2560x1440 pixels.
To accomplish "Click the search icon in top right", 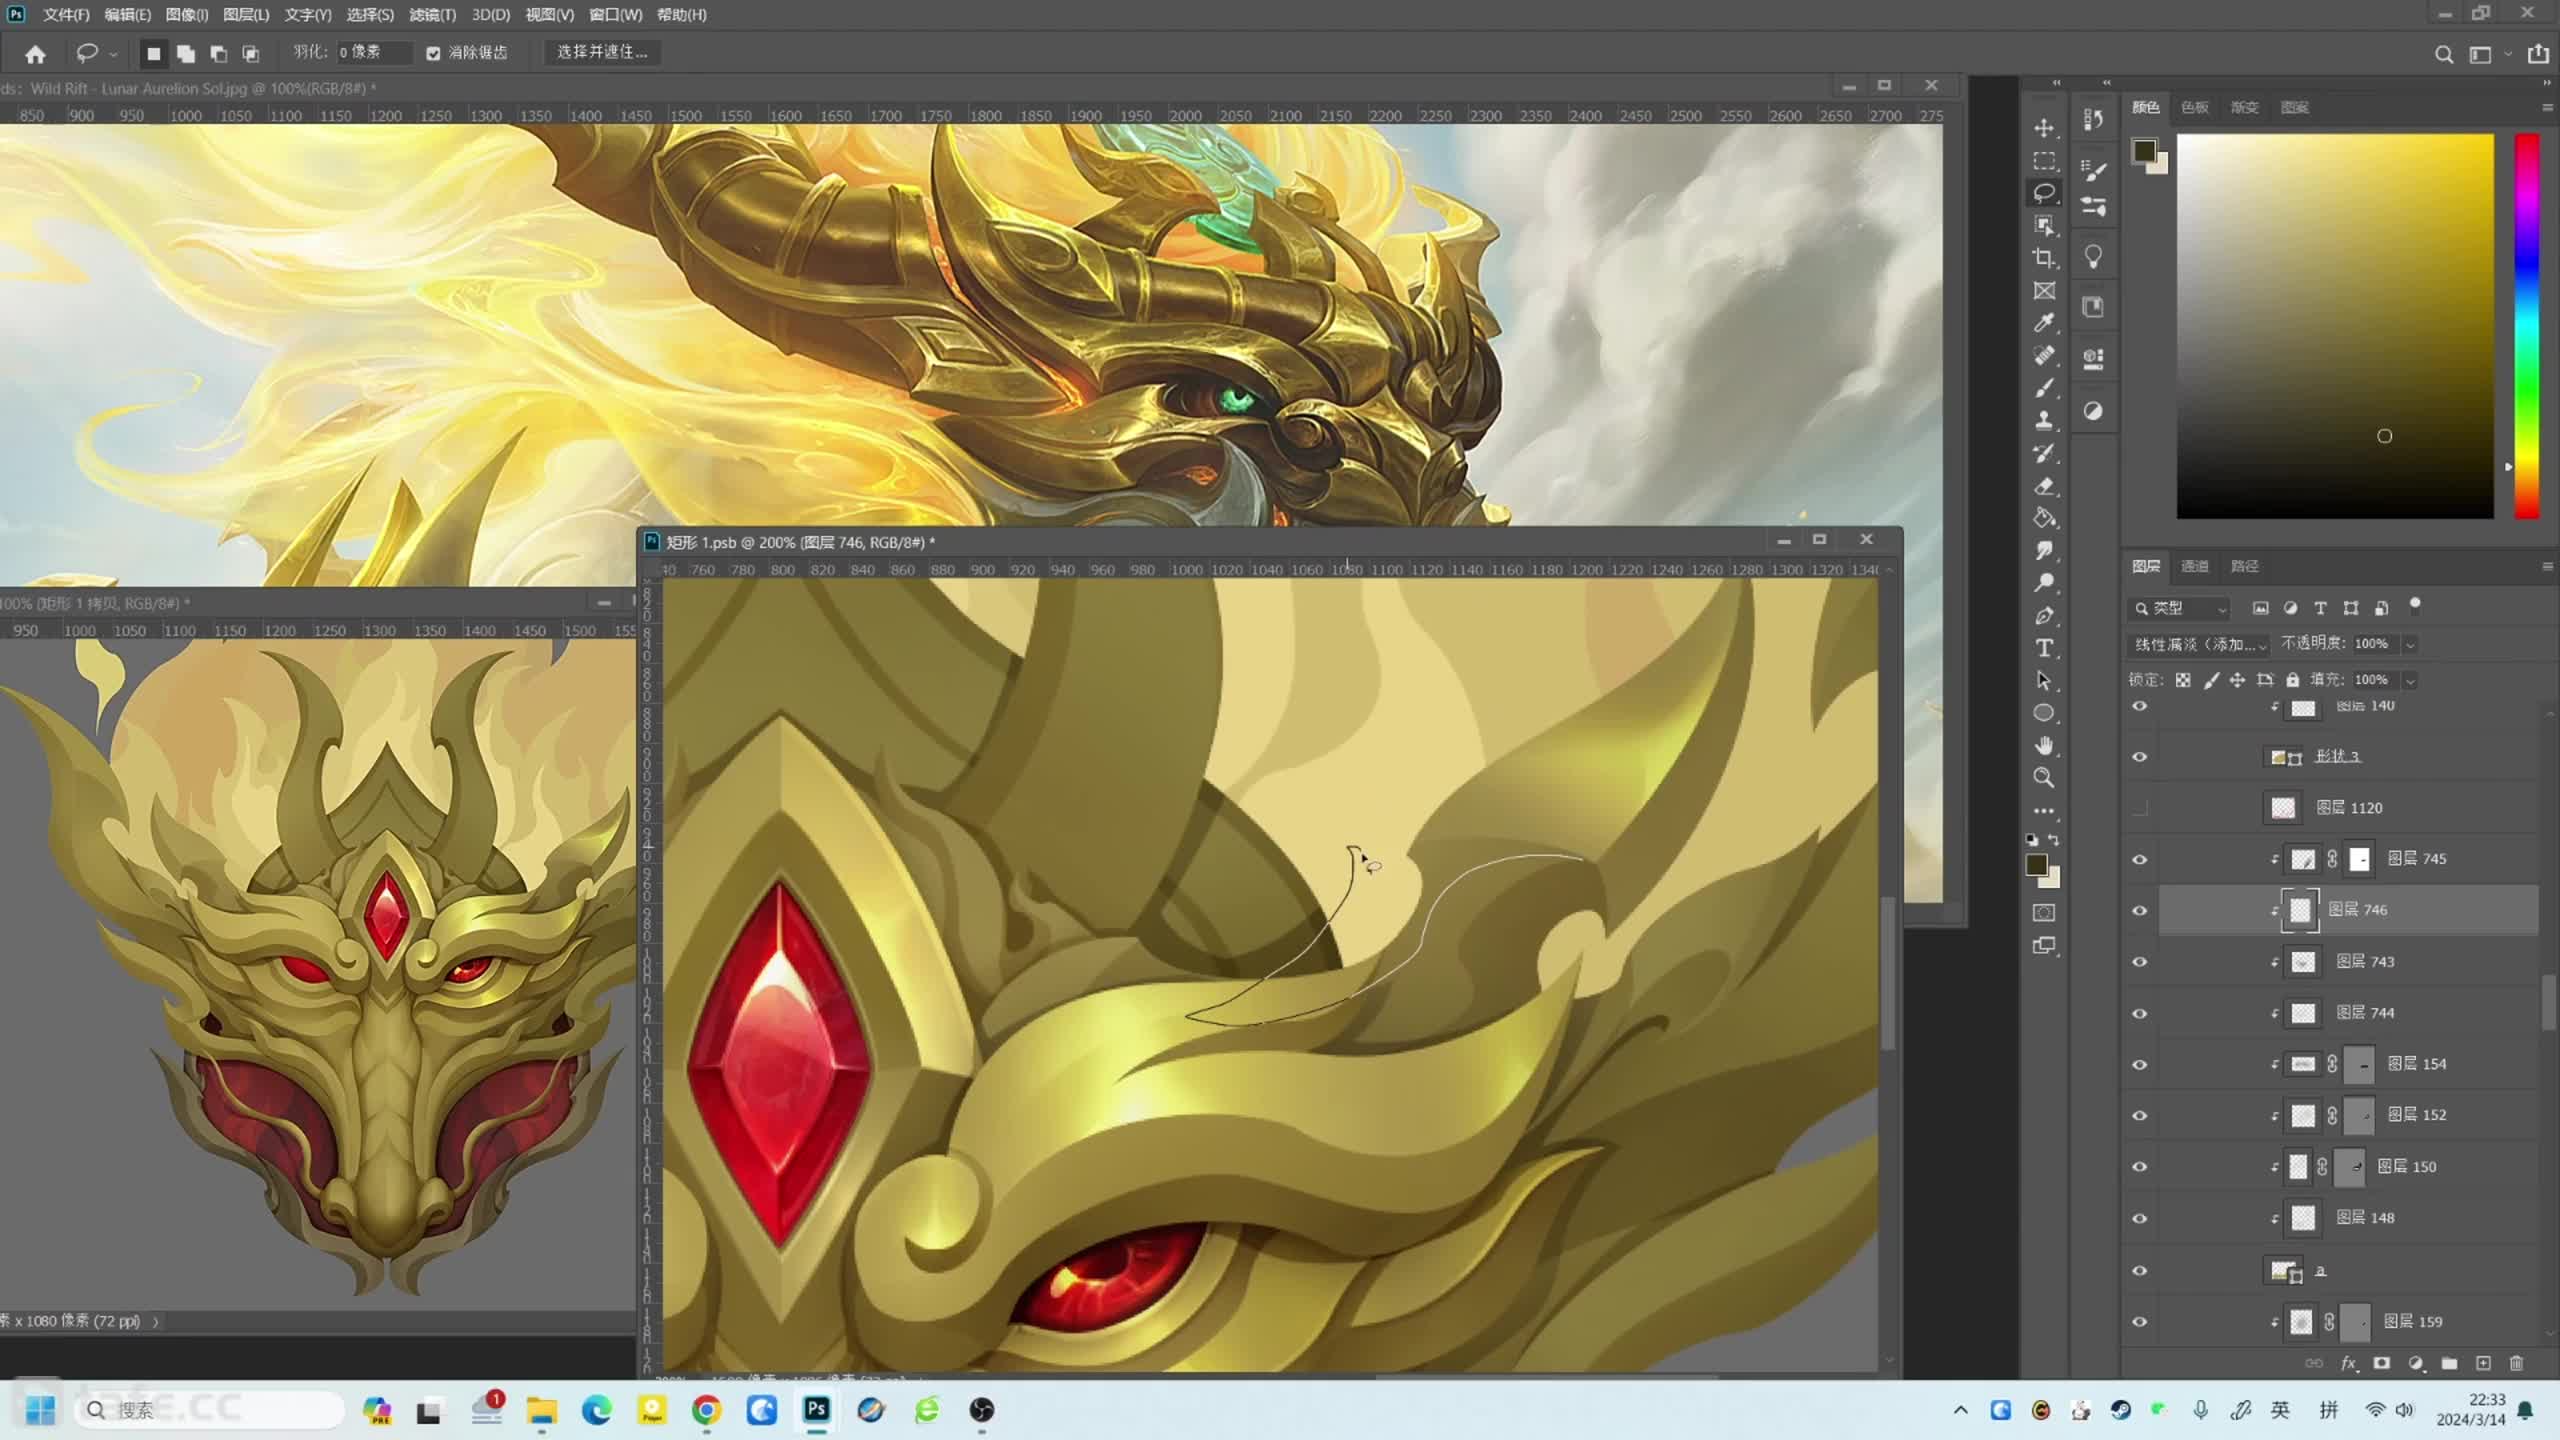I will click(2443, 55).
